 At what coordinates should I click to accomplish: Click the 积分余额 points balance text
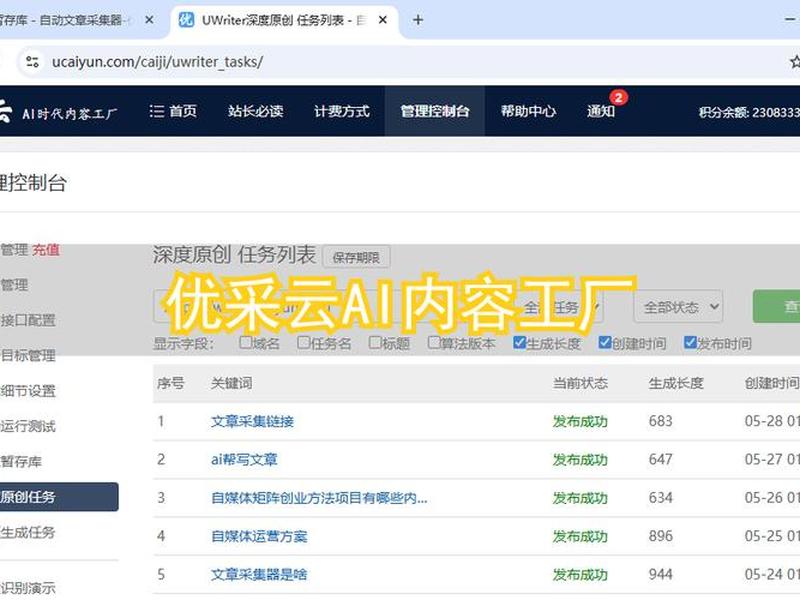(x=749, y=112)
